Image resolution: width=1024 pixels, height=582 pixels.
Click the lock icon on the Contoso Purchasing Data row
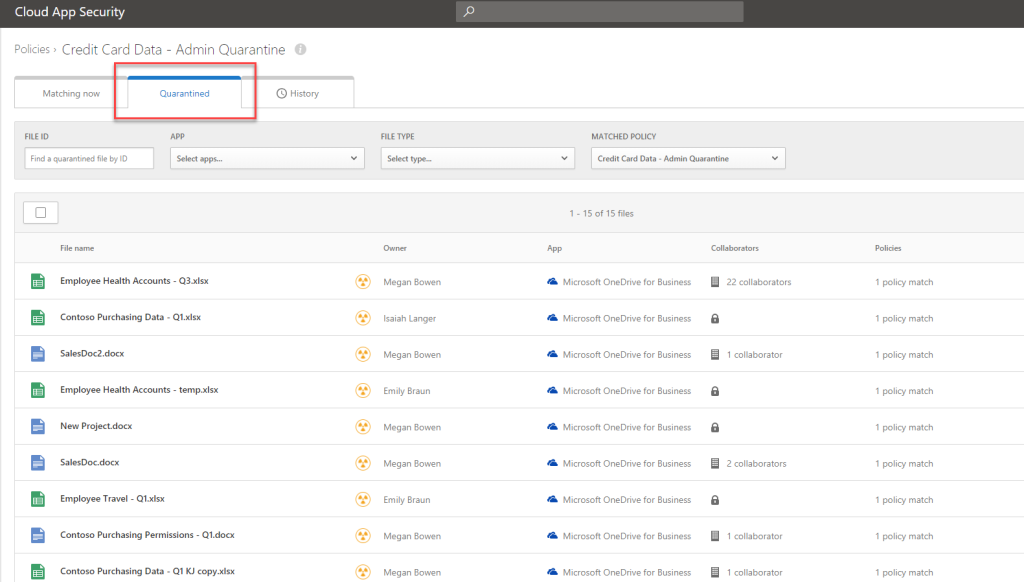click(713, 317)
